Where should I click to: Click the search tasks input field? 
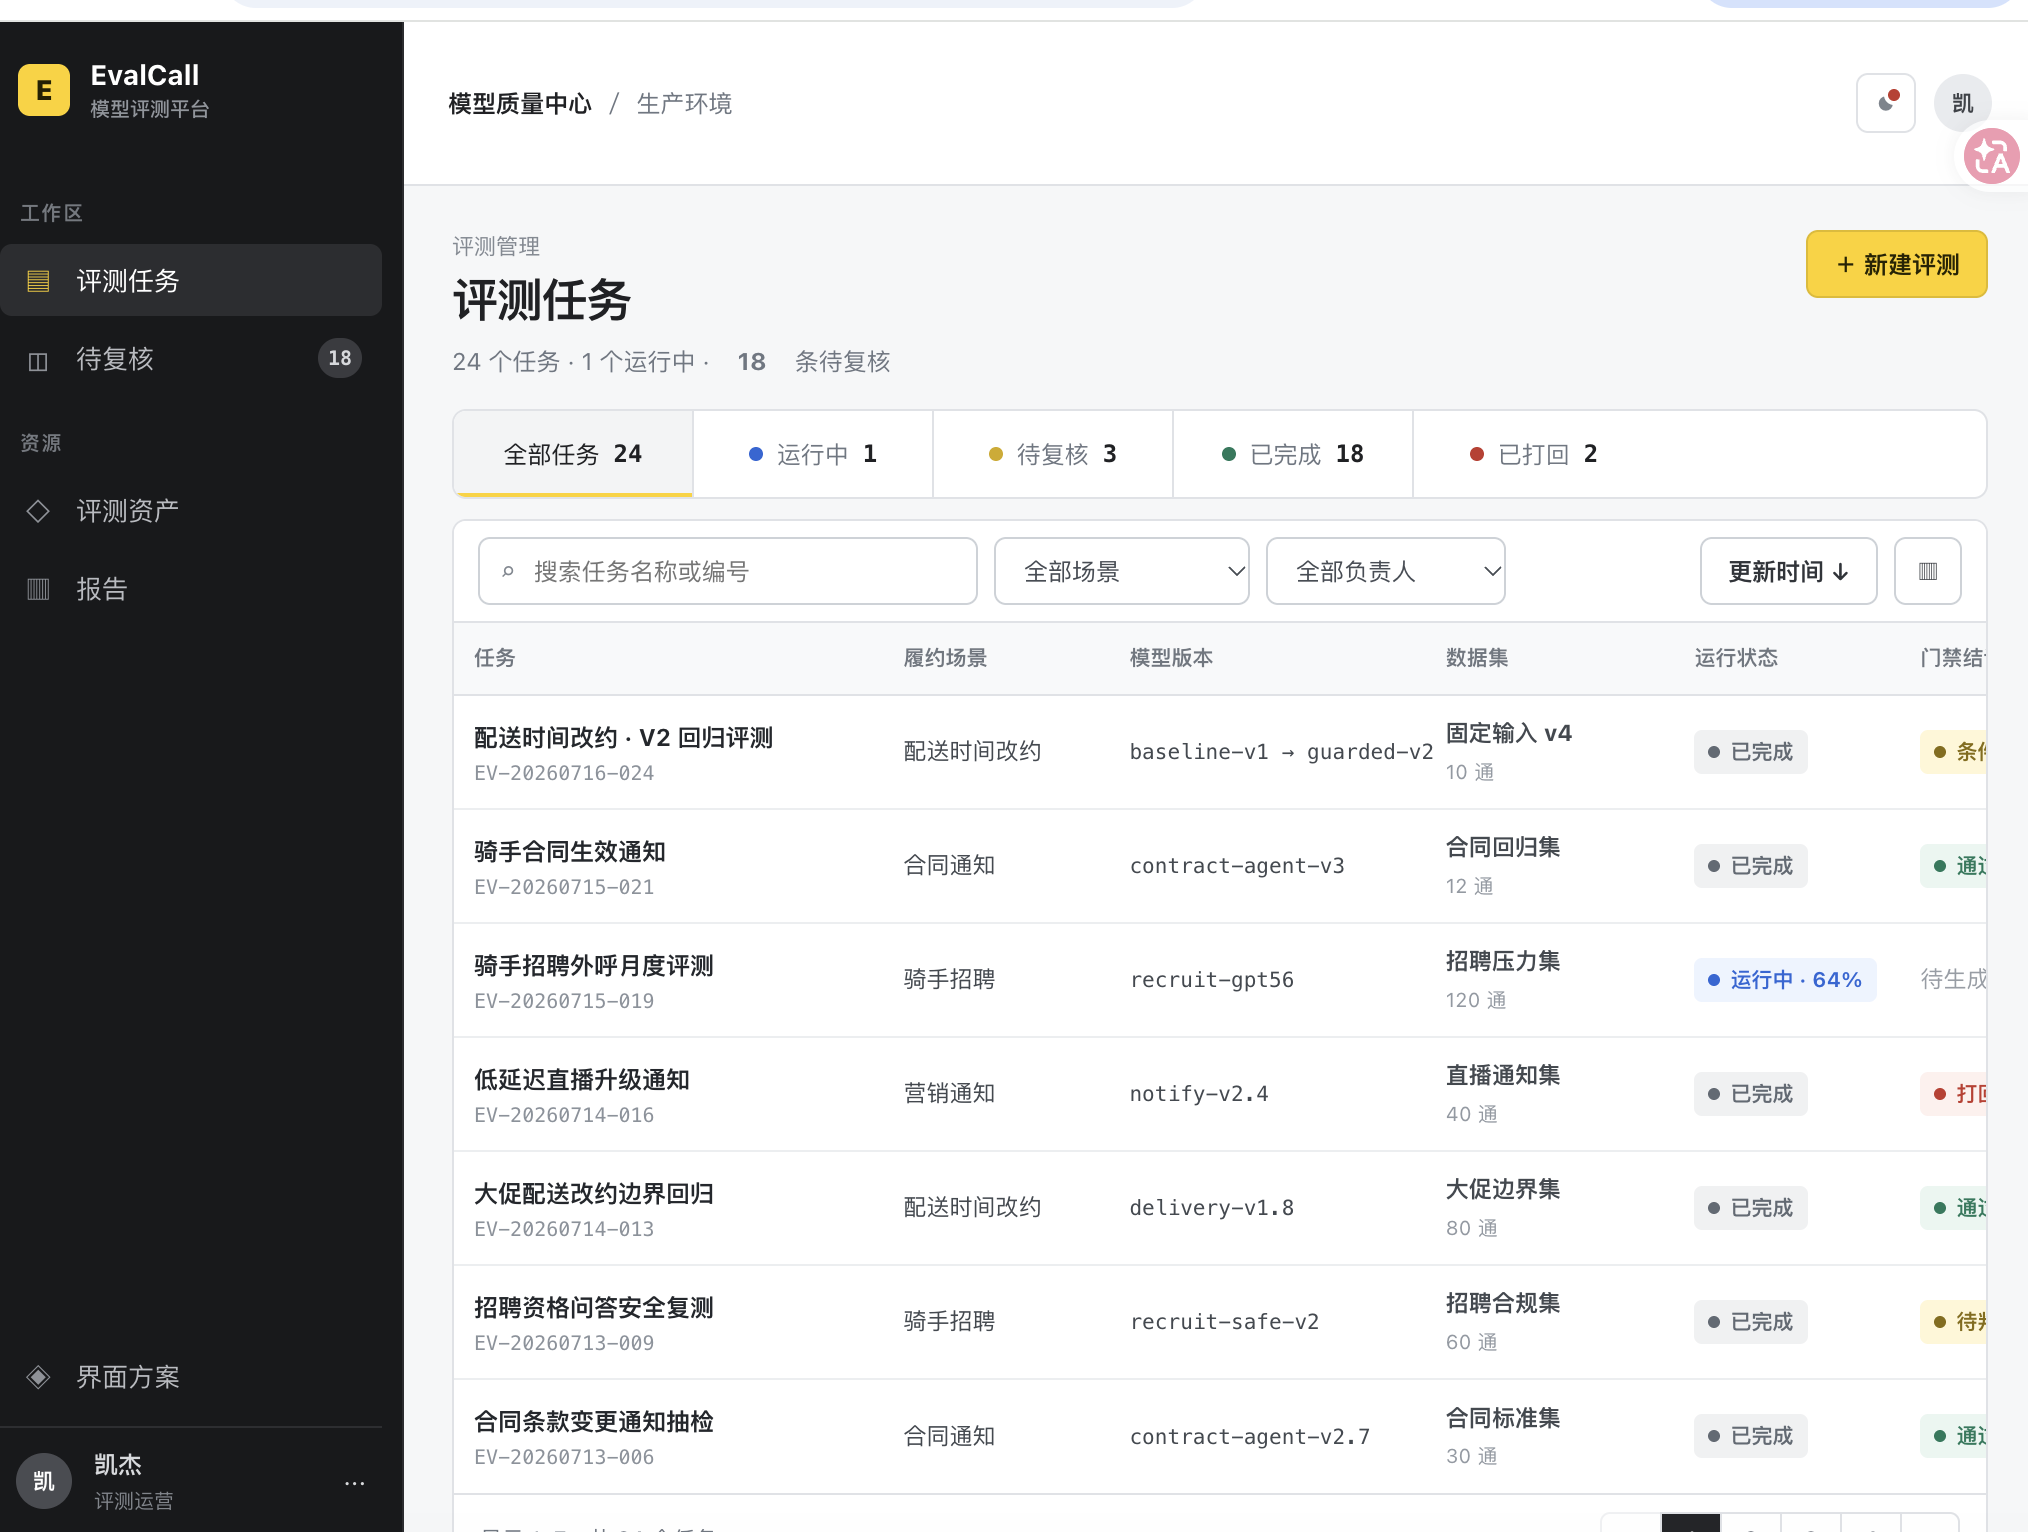coord(728,571)
